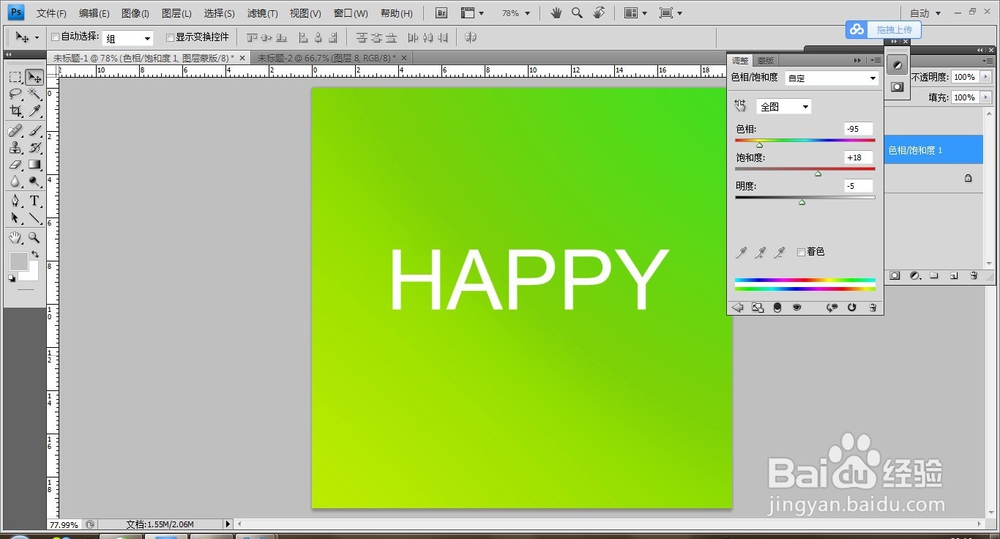Delete the adjustment layer via the trash icon
The image size is (1000, 539).
pyautogui.click(x=872, y=307)
